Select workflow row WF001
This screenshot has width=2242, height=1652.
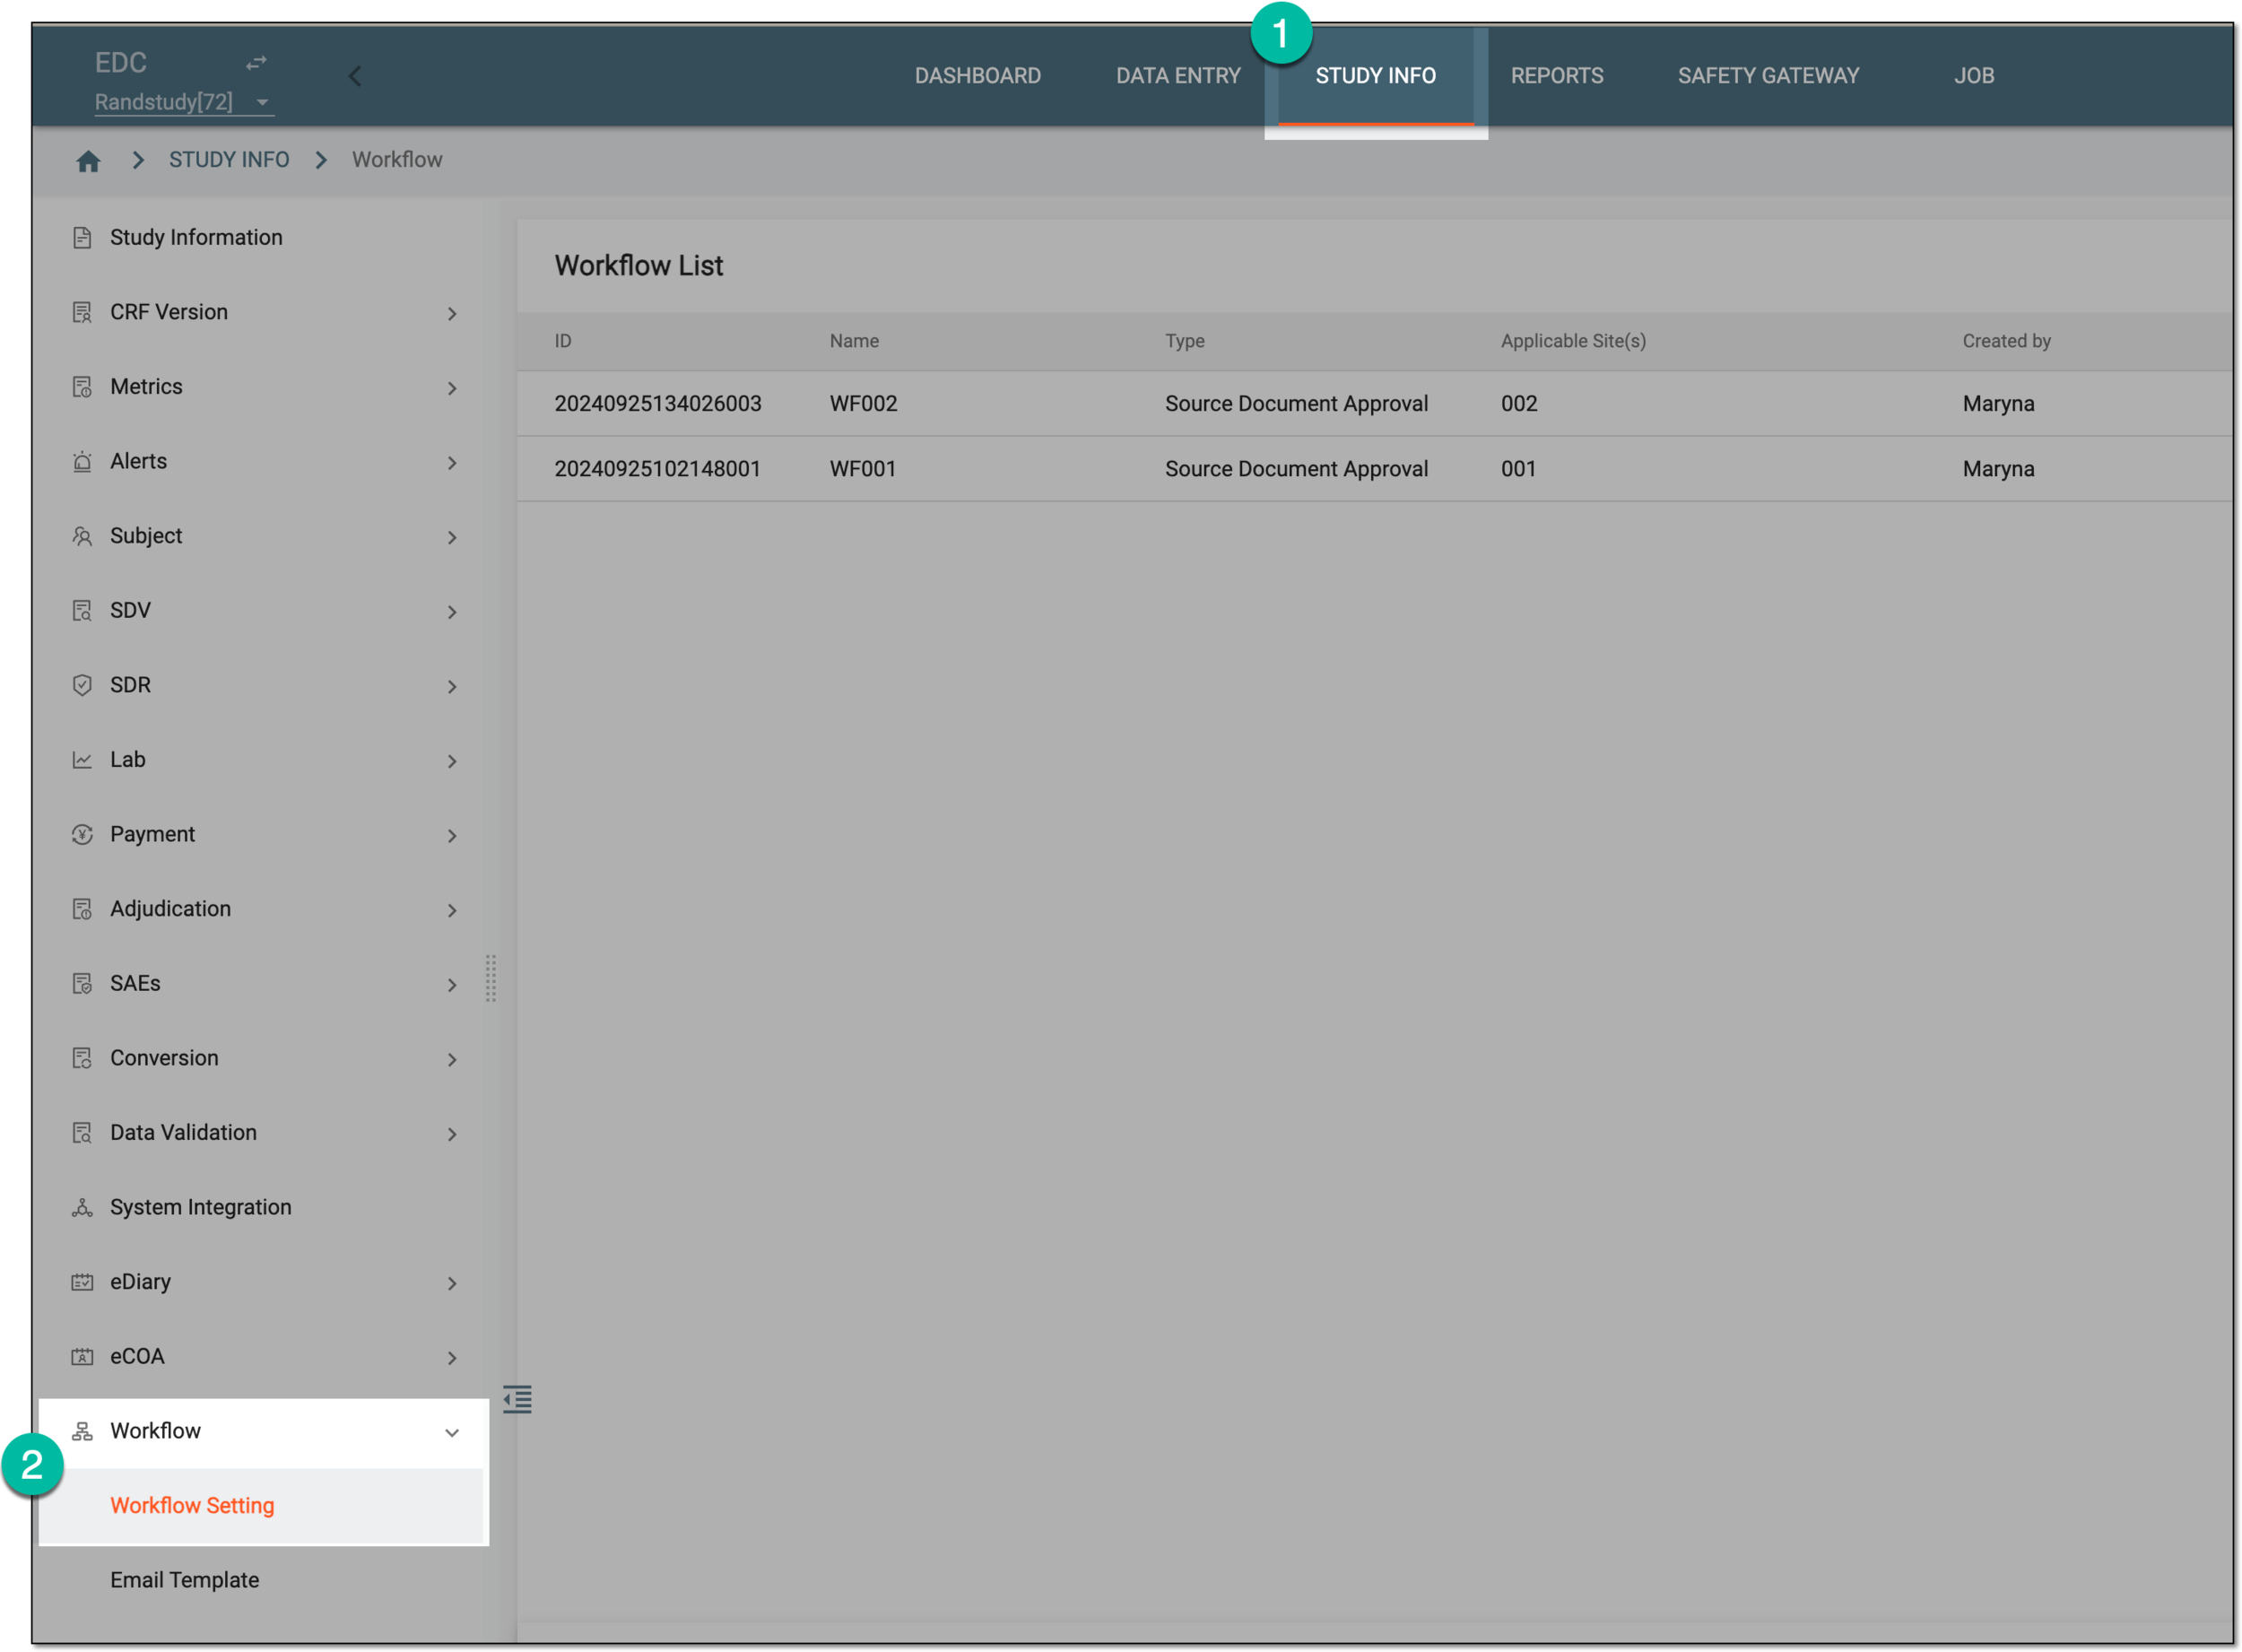(x=1374, y=469)
